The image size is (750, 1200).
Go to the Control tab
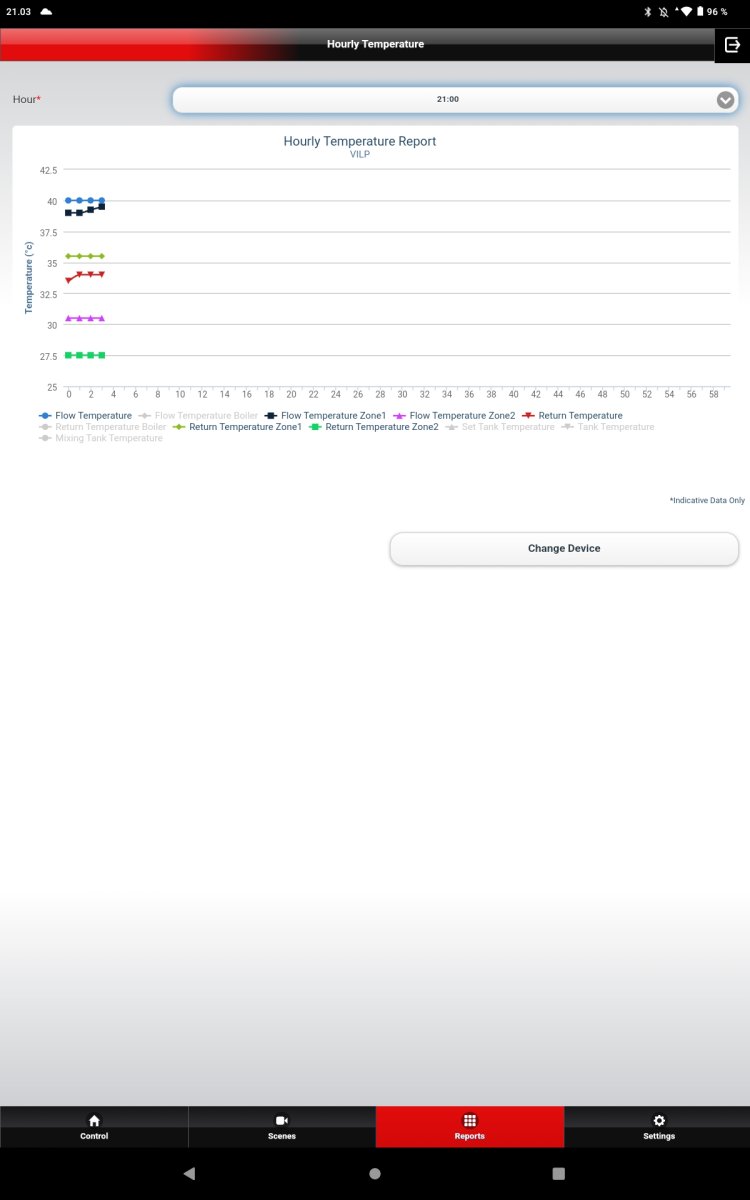click(94, 1127)
